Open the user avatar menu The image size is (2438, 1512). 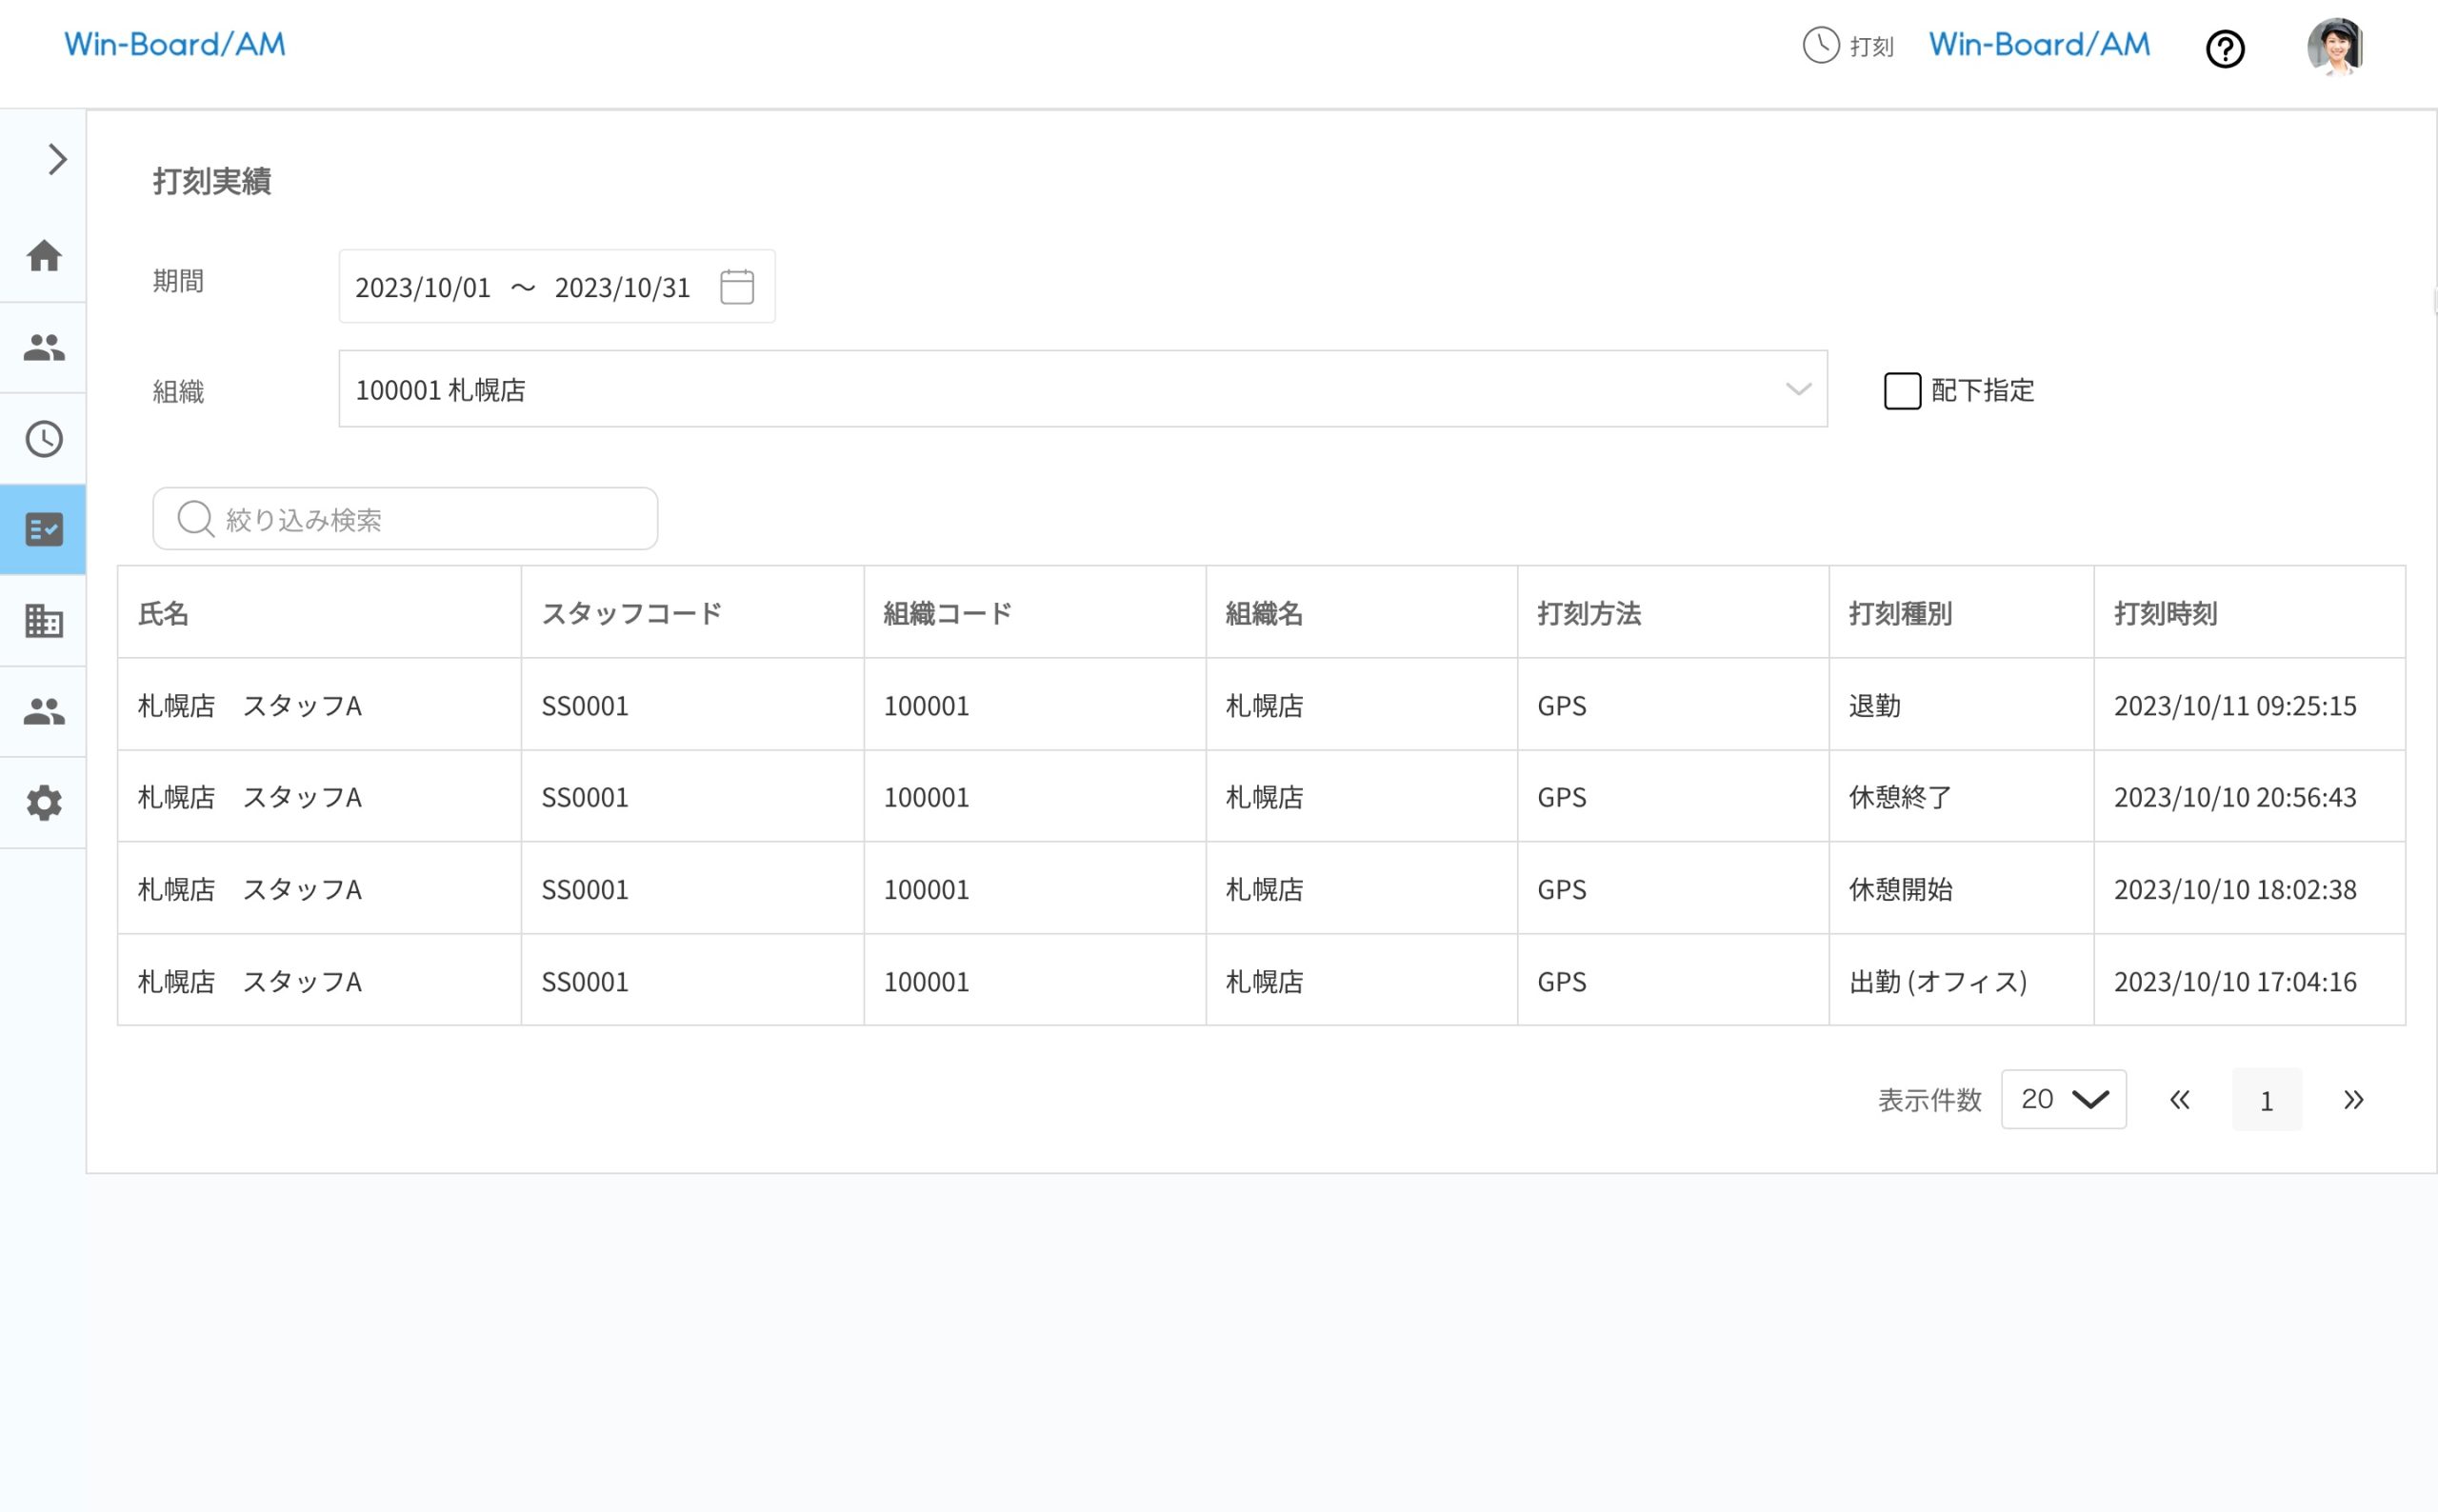tap(2336, 47)
